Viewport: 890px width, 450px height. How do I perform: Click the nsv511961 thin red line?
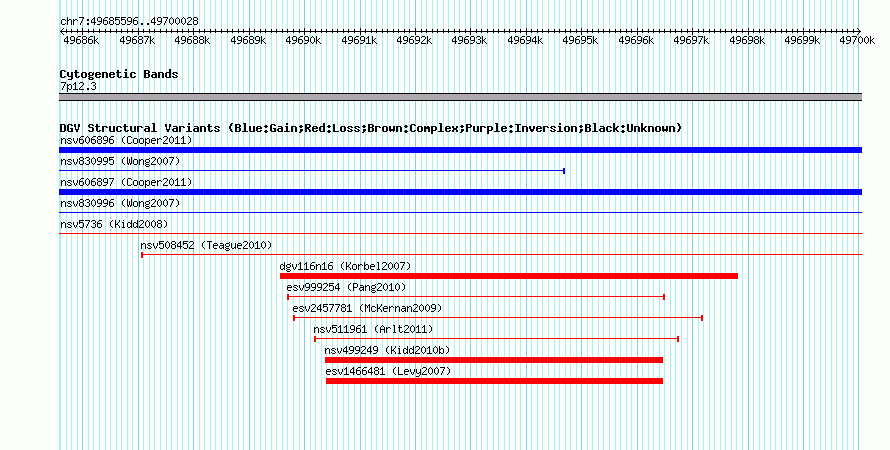coord(497,339)
